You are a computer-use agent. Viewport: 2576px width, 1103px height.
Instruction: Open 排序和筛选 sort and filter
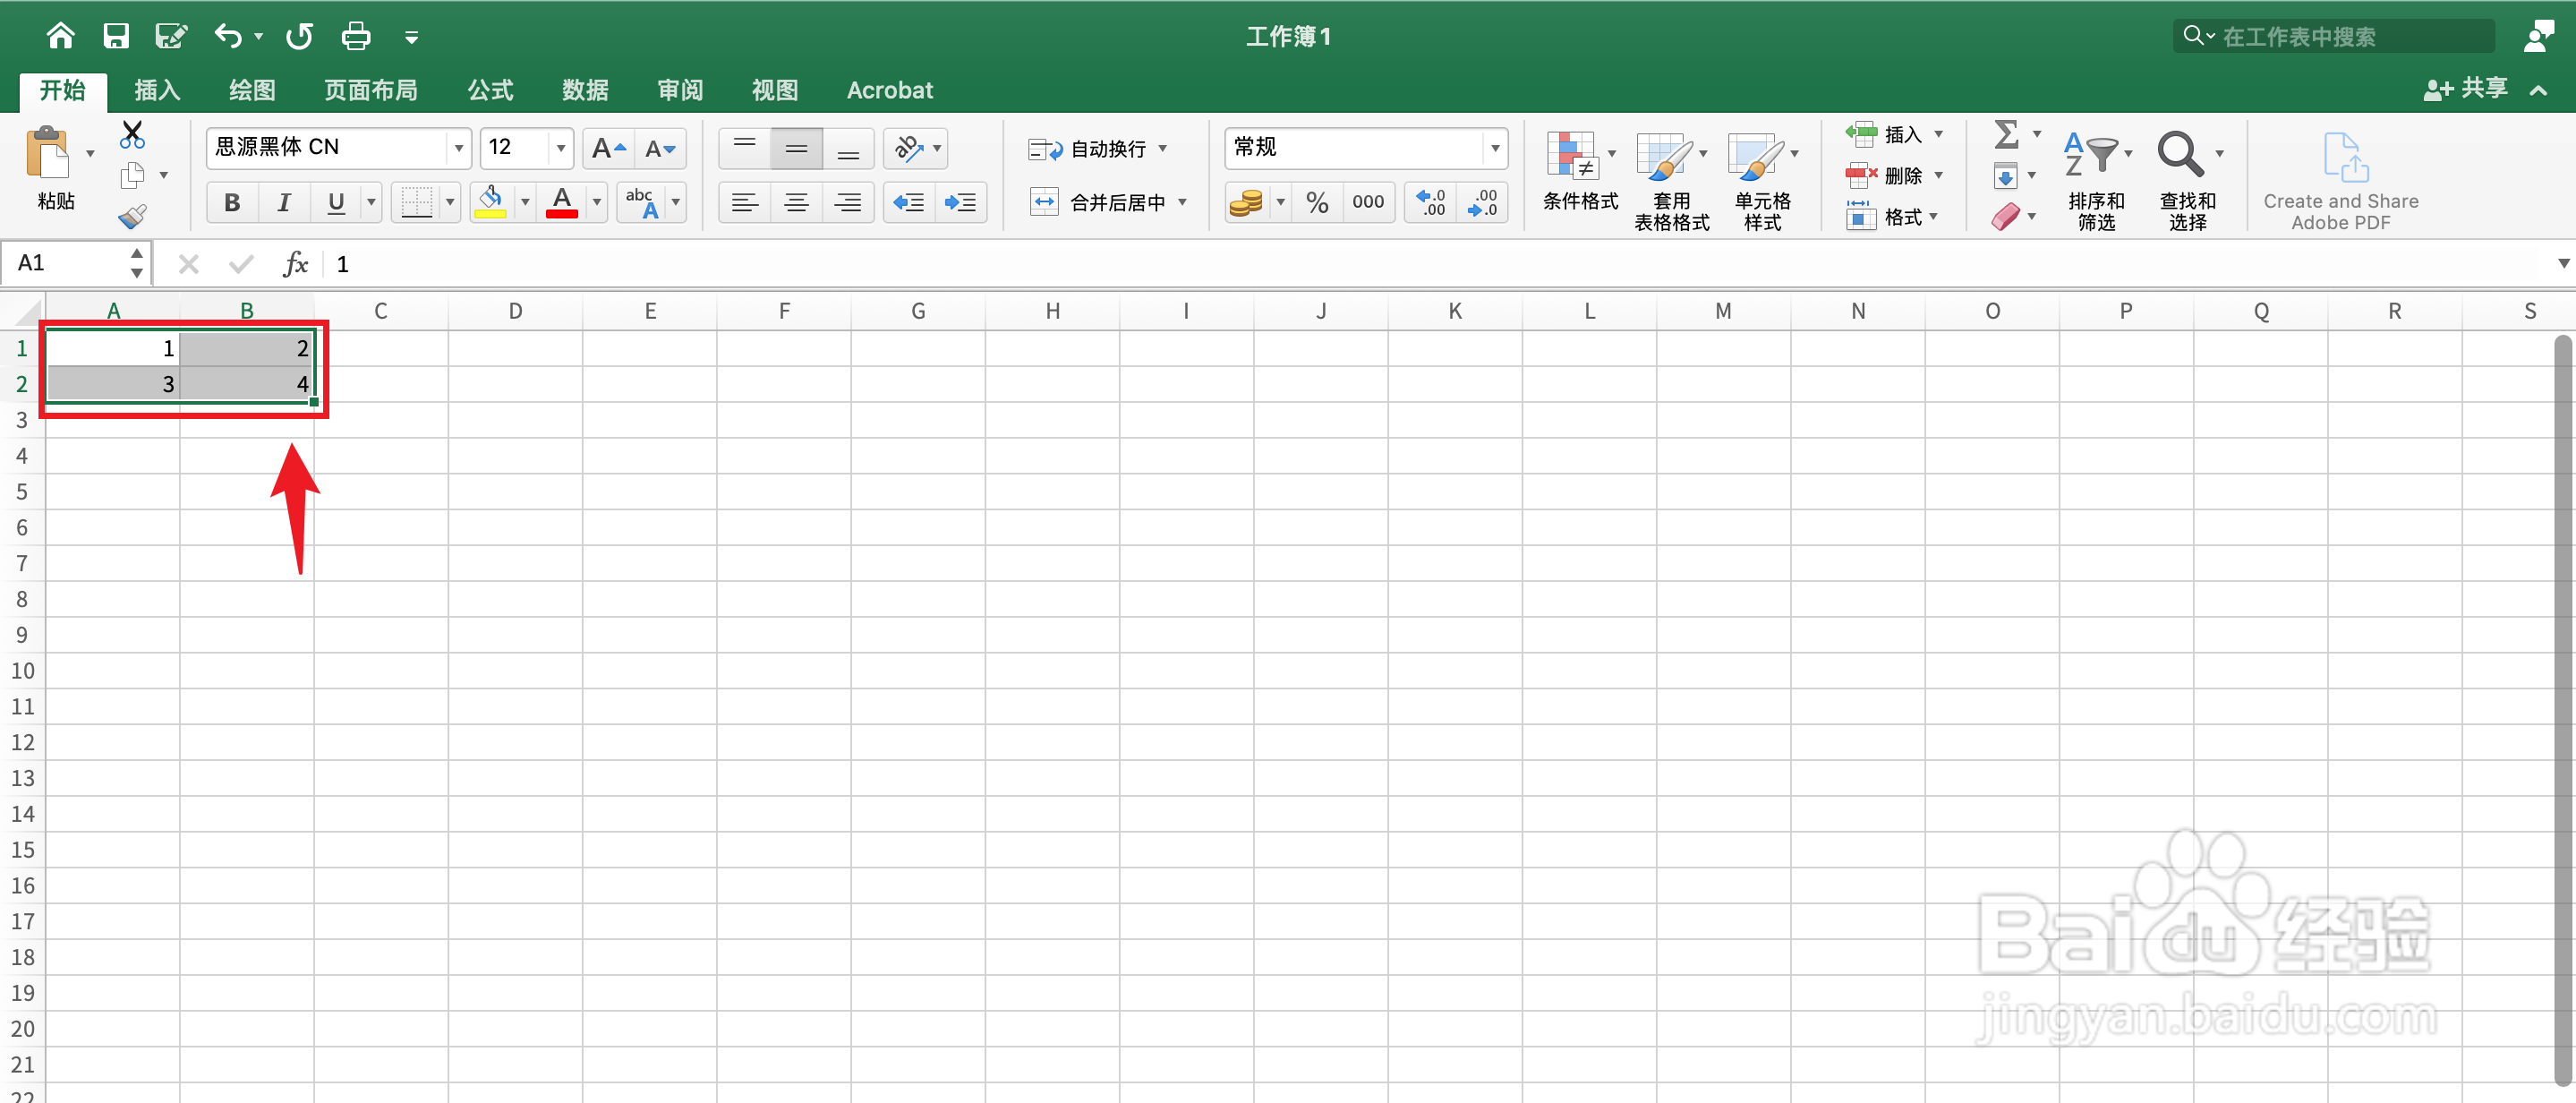[x=2097, y=180]
